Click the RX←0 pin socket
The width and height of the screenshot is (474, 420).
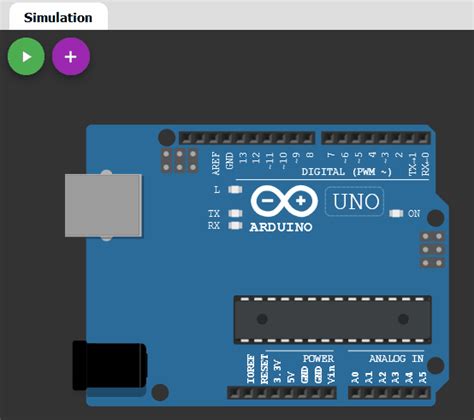tap(424, 138)
